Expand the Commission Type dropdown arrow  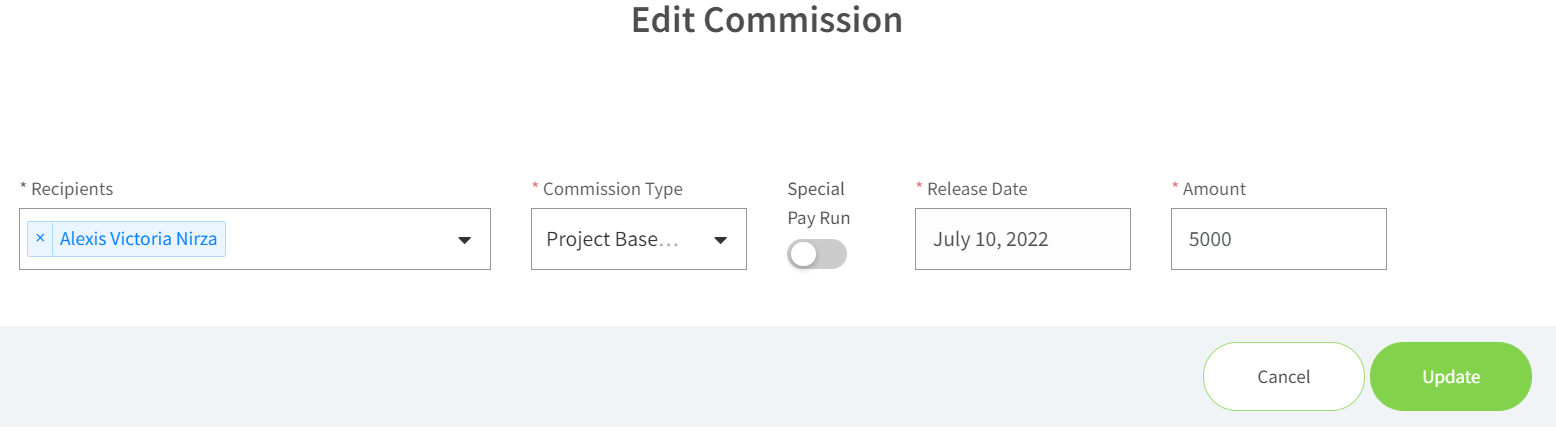[x=720, y=240]
